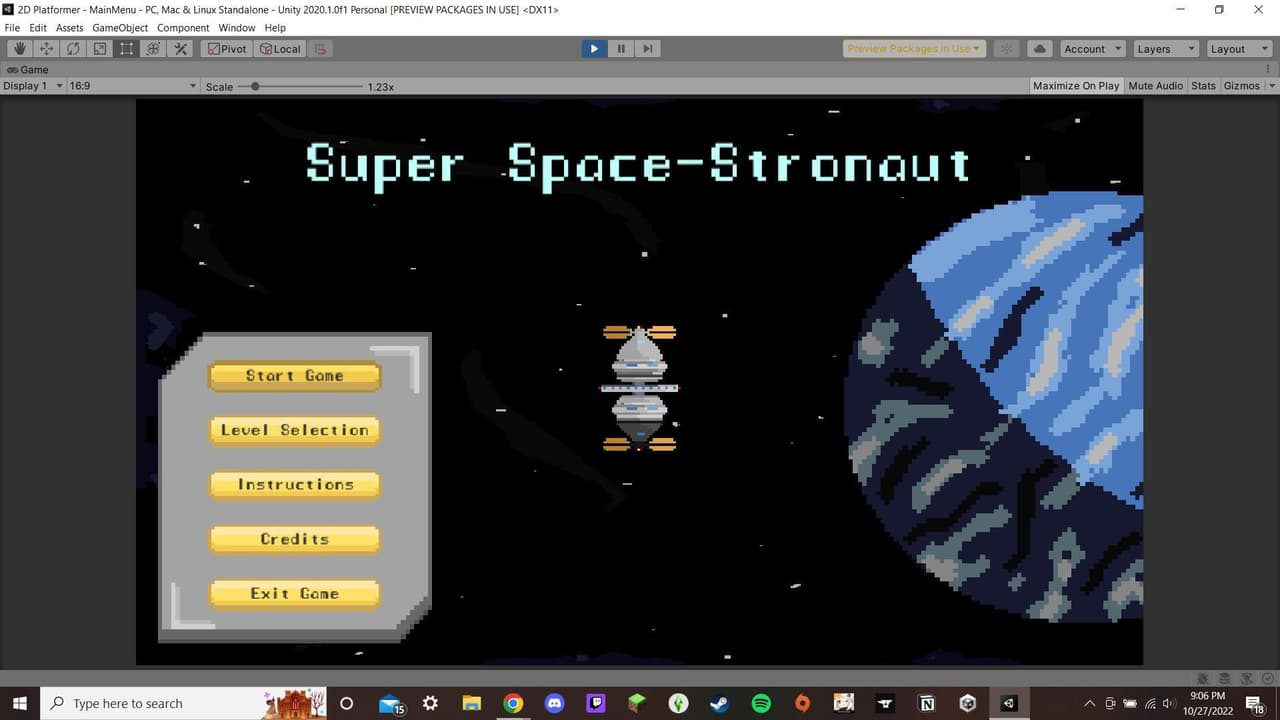
Task: Open the Cloud services icon
Action: [1039, 48]
